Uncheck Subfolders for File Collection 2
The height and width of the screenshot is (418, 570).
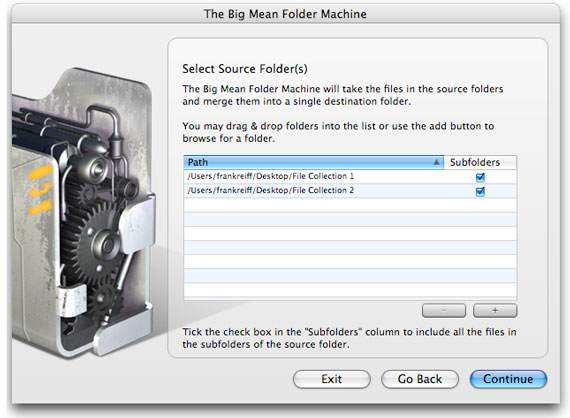(480, 191)
